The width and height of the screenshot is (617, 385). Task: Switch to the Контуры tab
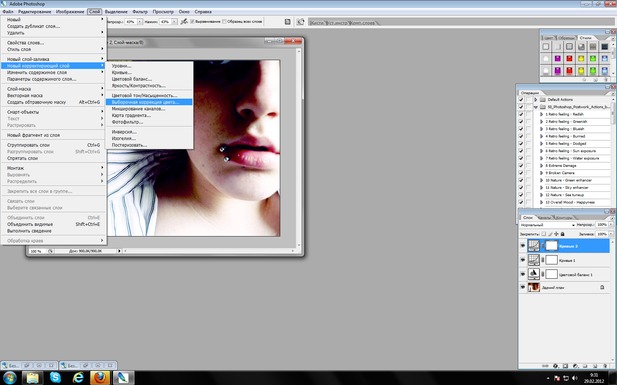click(x=564, y=217)
